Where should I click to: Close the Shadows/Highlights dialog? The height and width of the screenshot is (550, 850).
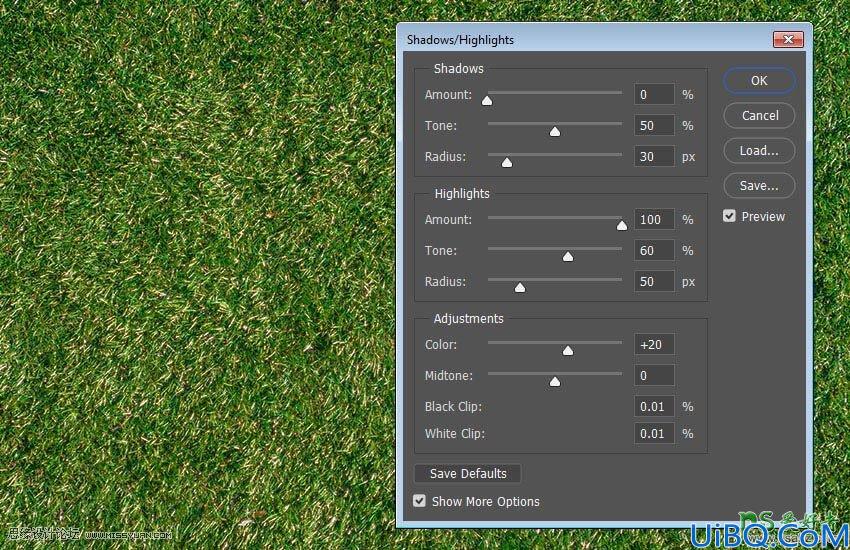[x=788, y=40]
